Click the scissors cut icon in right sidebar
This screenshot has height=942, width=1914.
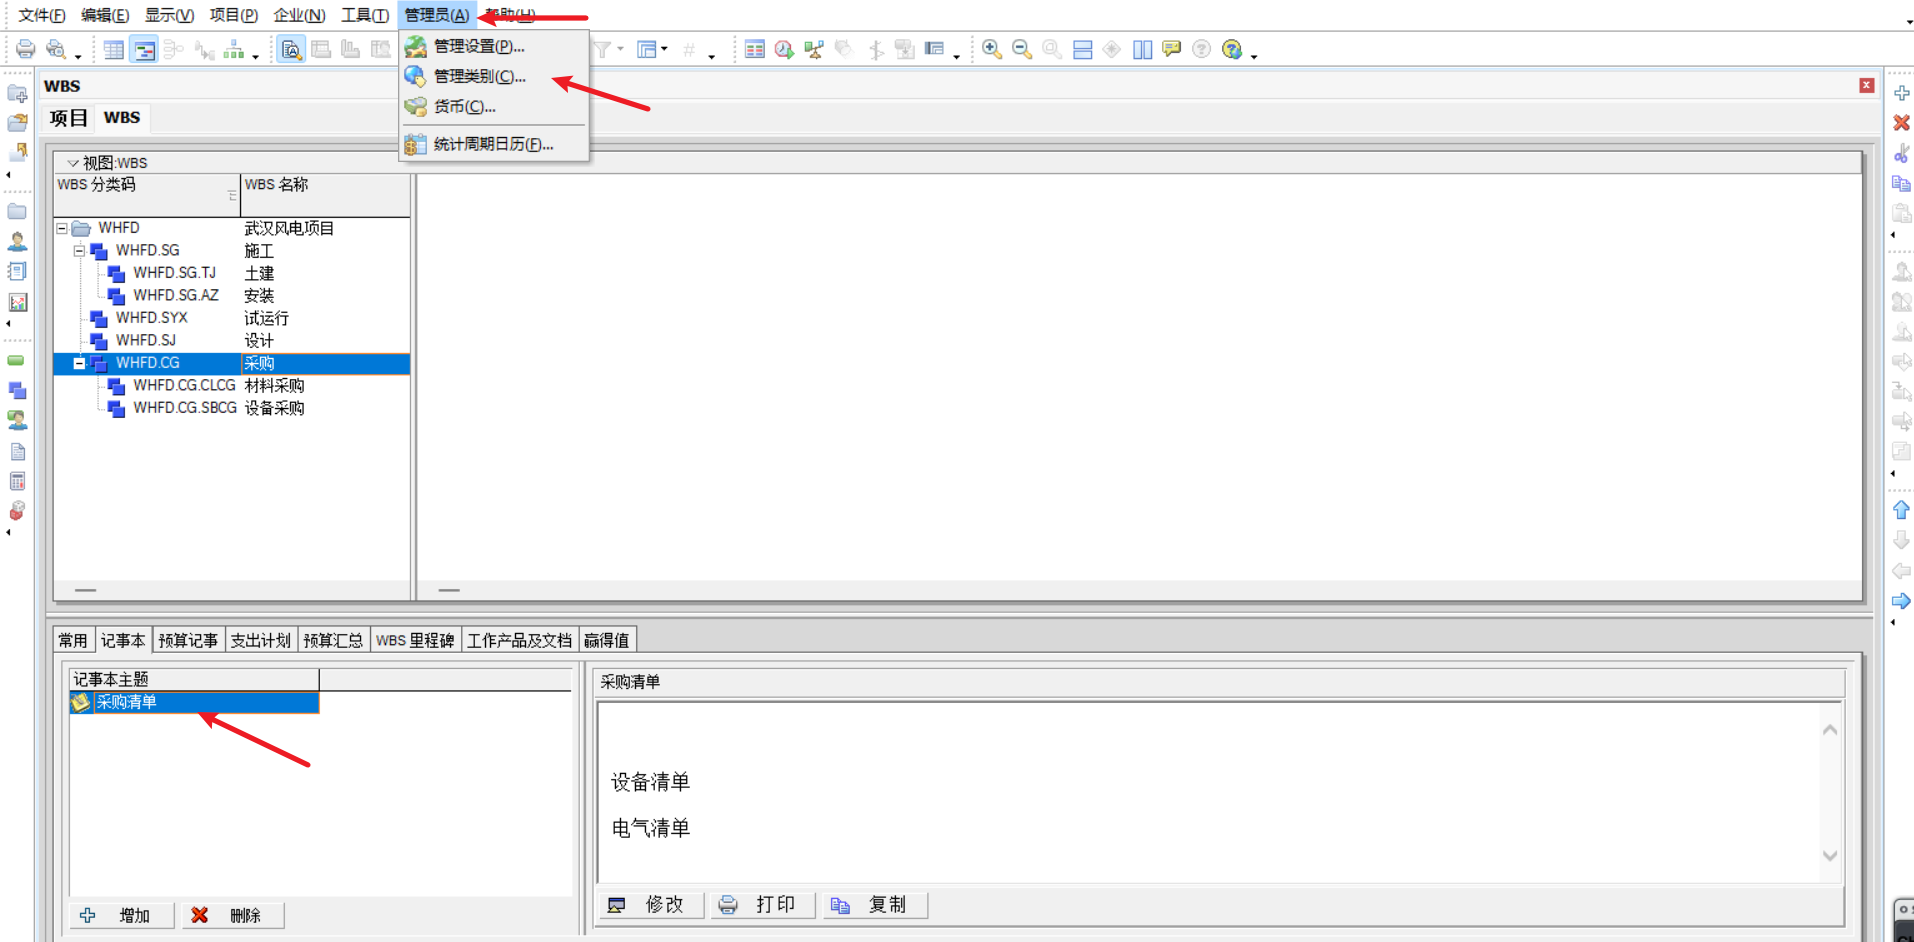point(1901,153)
